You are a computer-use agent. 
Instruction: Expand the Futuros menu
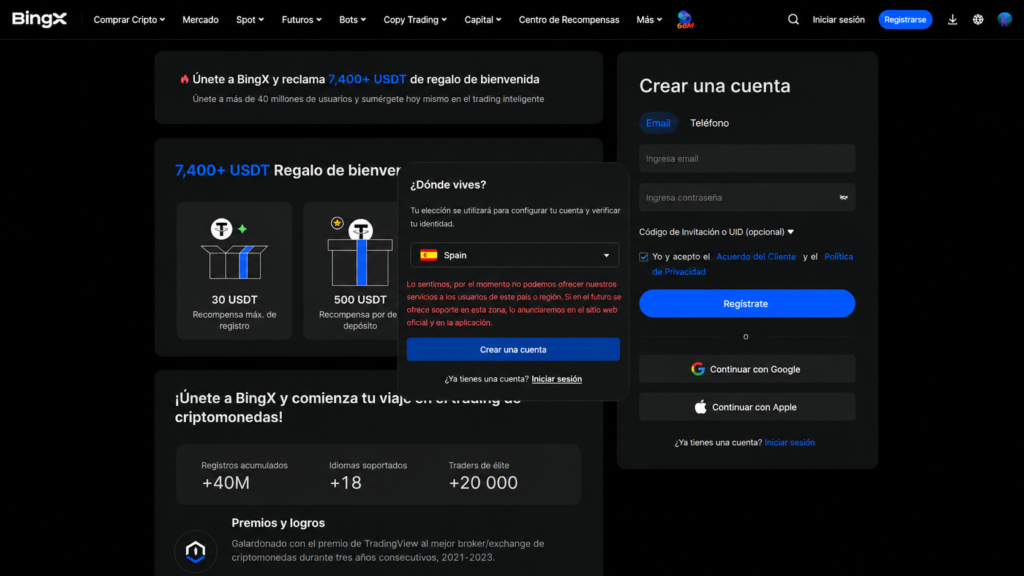click(x=302, y=20)
